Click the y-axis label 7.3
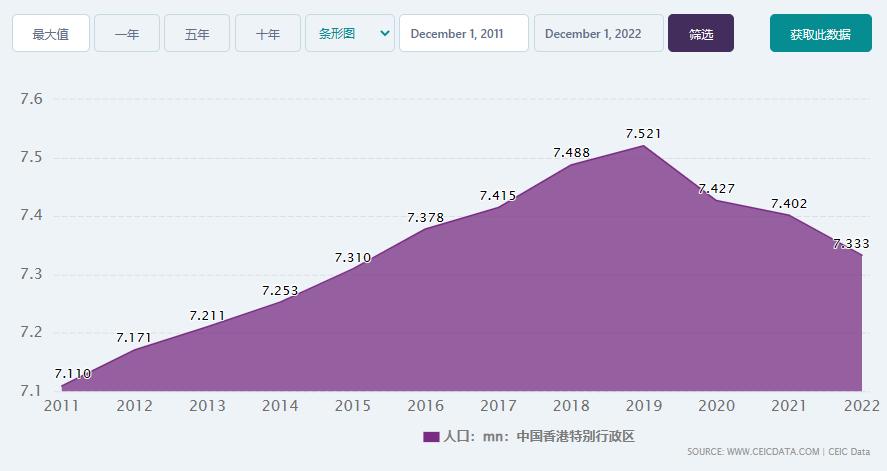 [x=31, y=274]
